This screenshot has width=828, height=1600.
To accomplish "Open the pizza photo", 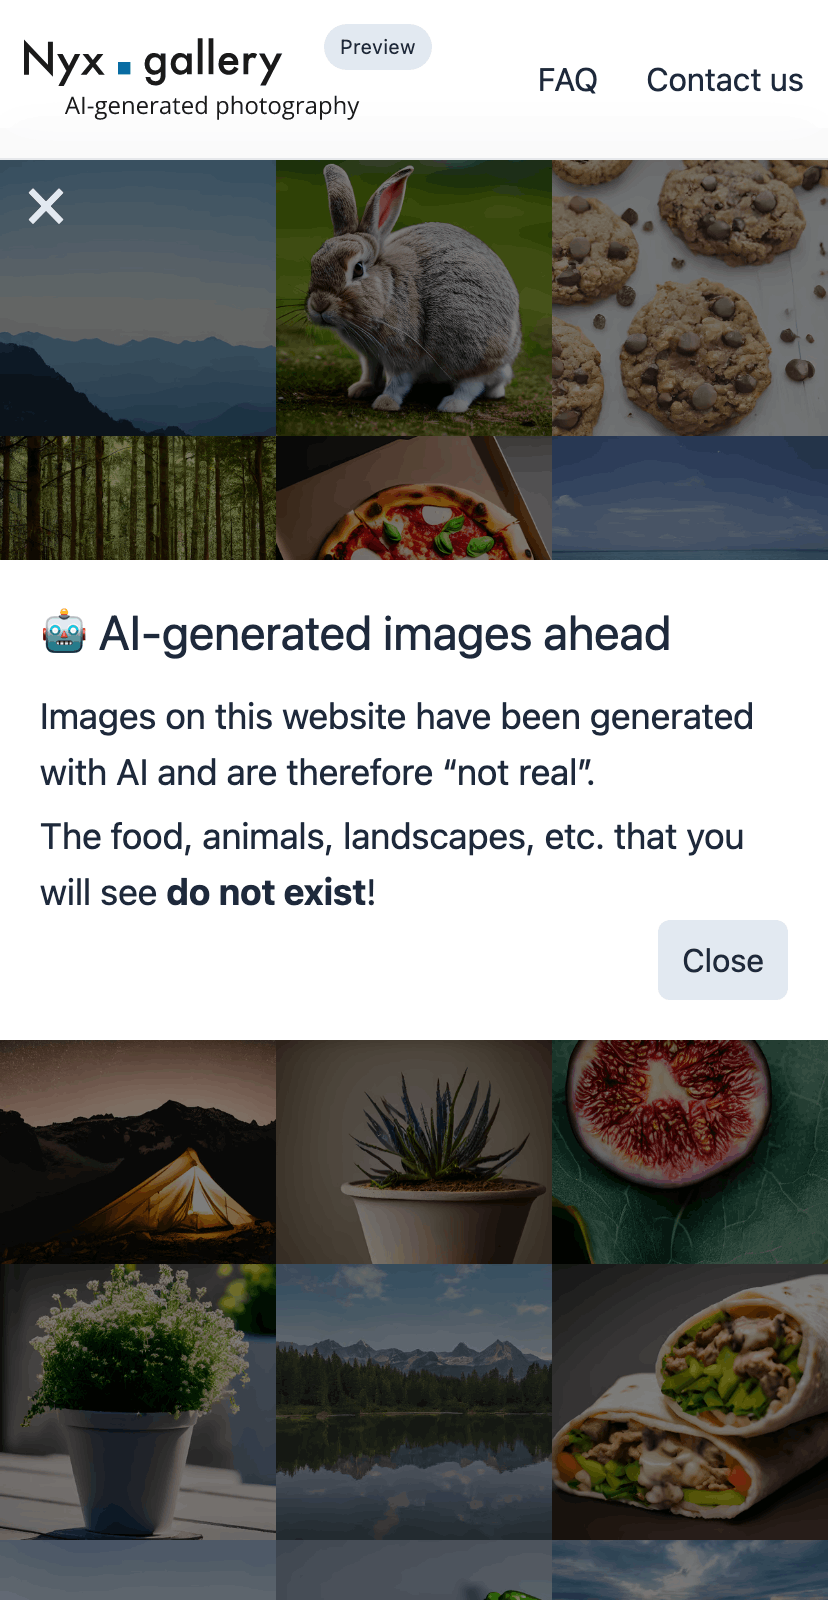I will 414,498.
